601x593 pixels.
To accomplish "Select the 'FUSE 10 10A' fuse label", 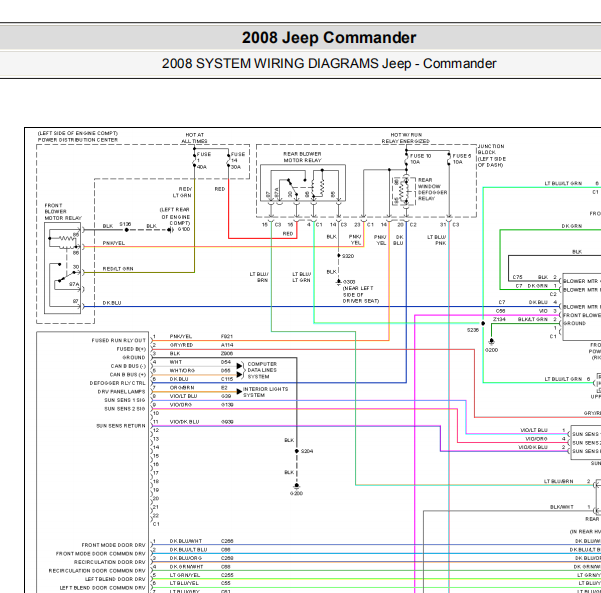I will tap(420, 159).
